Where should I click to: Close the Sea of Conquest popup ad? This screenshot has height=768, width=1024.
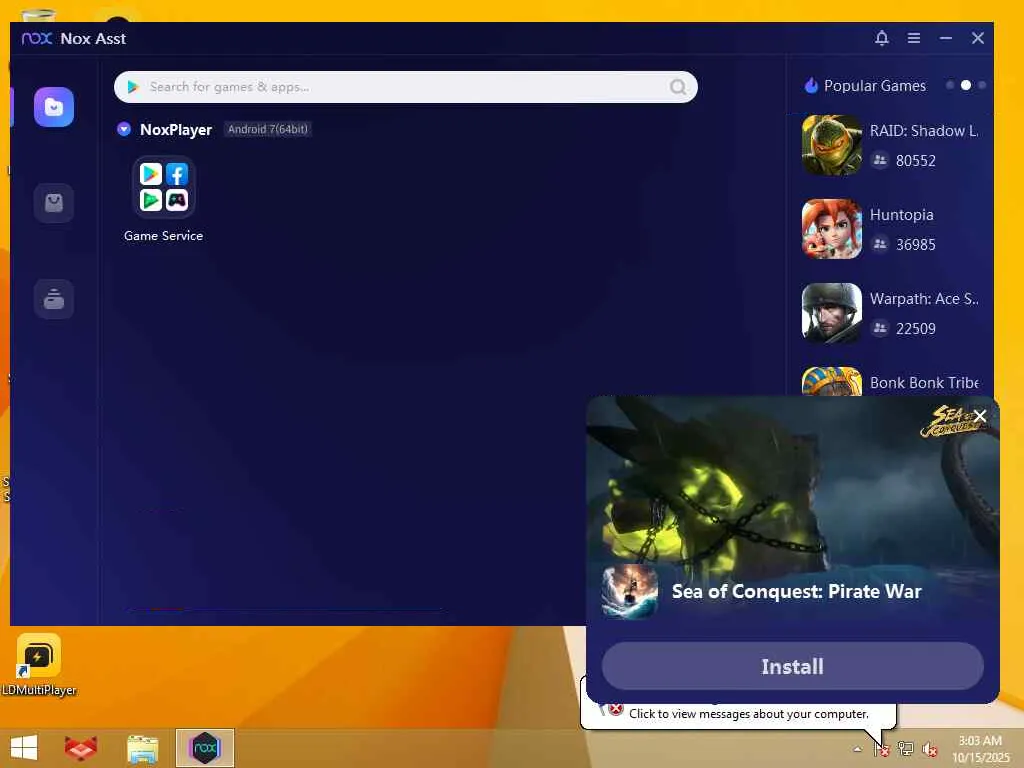point(980,416)
